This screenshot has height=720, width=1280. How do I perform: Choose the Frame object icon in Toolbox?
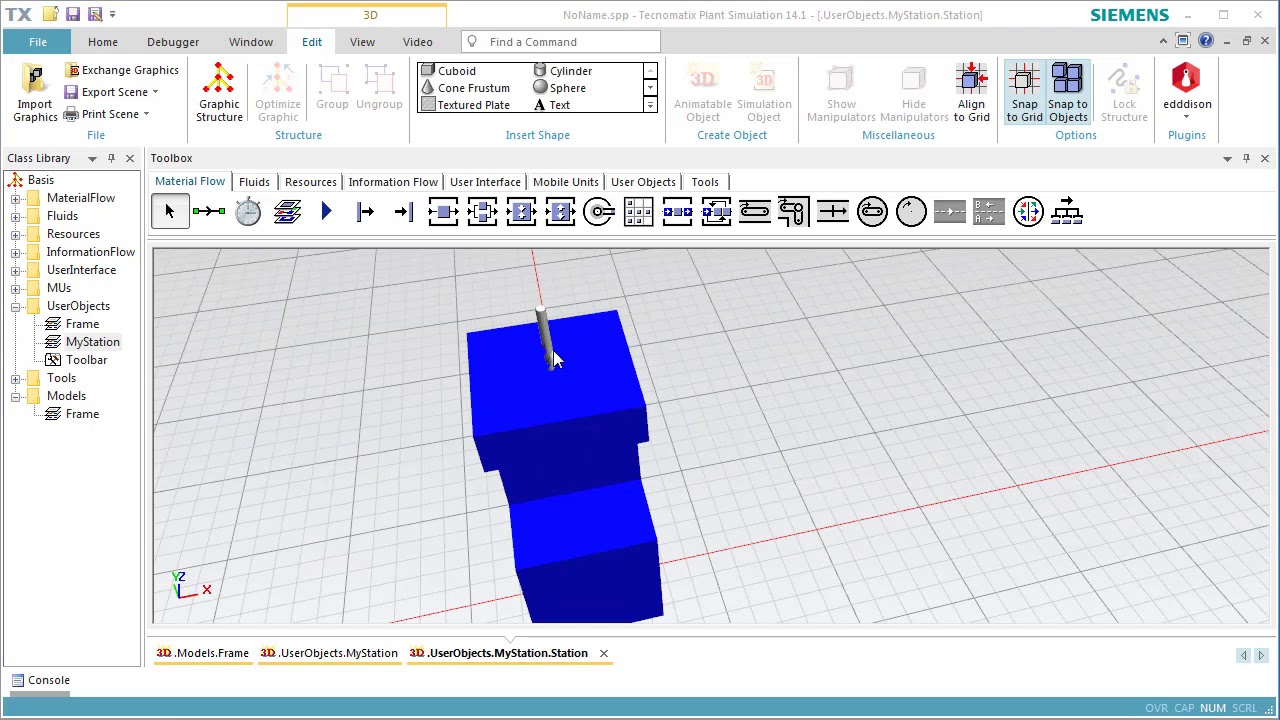[287, 211]
